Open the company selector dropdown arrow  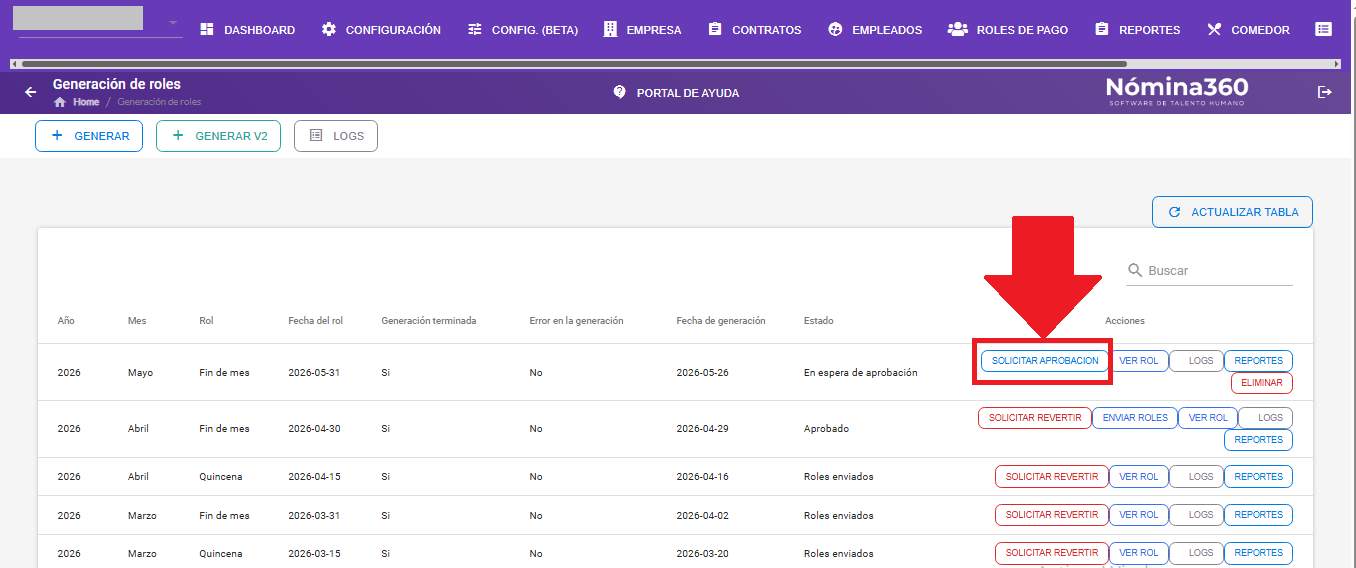(x=172, y=23)
